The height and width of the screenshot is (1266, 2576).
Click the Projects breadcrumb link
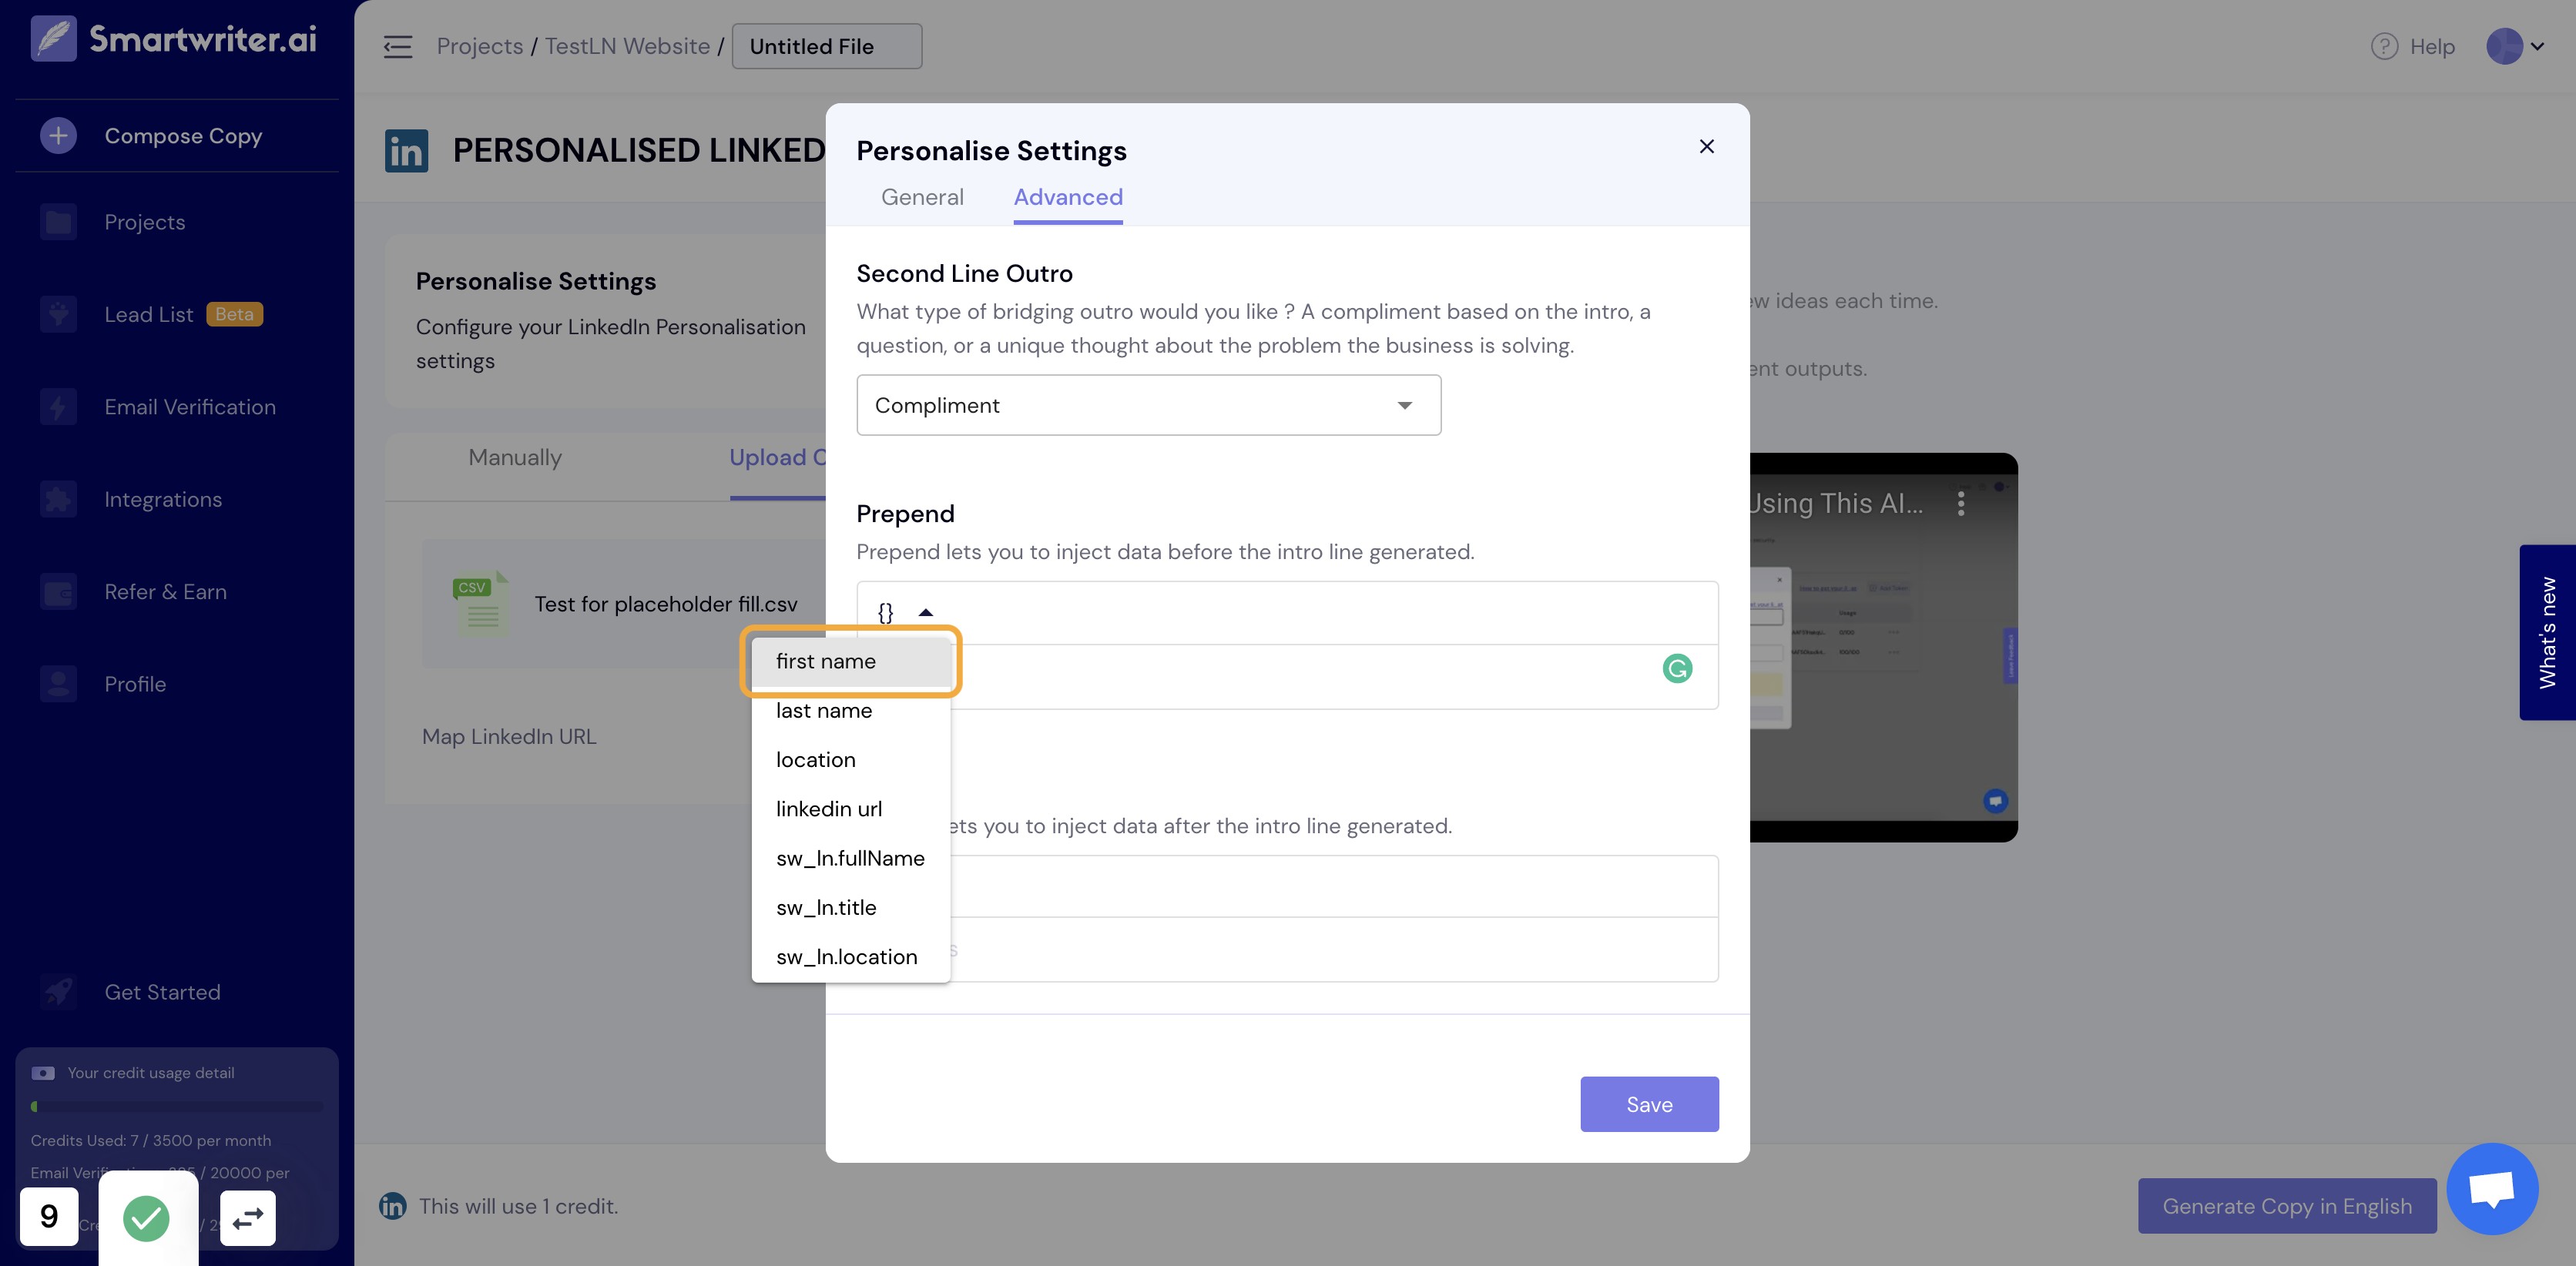[x=479, y=46]
